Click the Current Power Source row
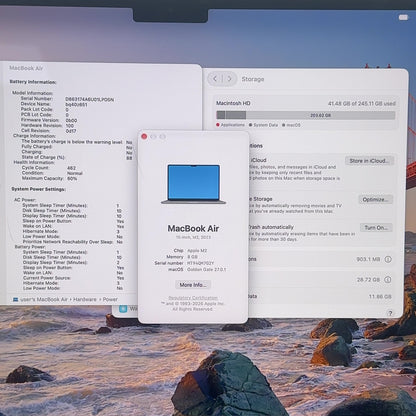The image size is (416, 416). pos(73,278)
